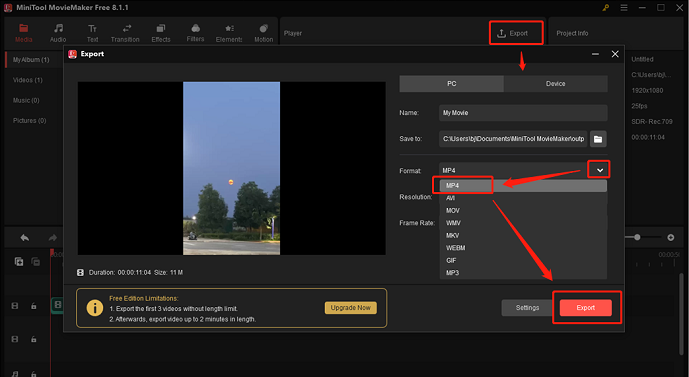Minimize the Export dialog

coord(595,54)
